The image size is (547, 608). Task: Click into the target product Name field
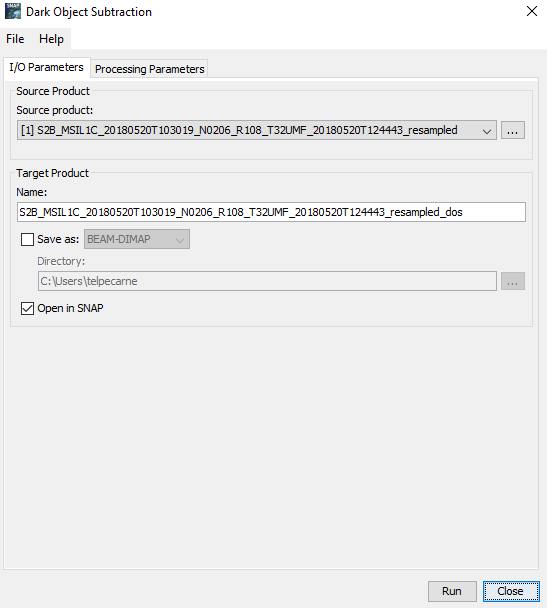271,212
